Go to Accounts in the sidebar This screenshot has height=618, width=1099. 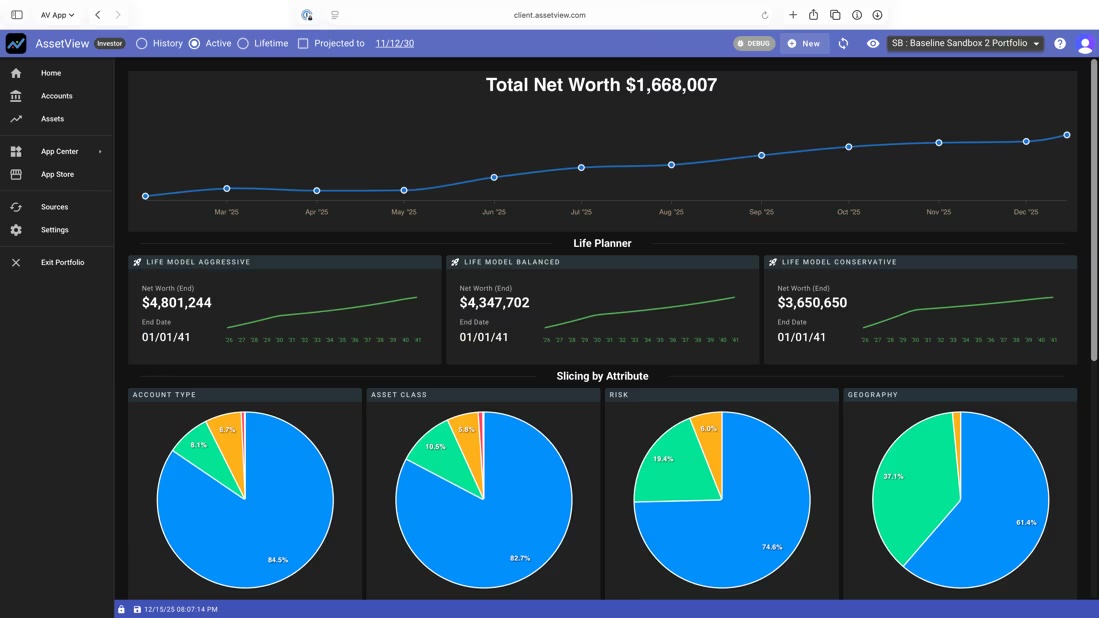[56, 96]
